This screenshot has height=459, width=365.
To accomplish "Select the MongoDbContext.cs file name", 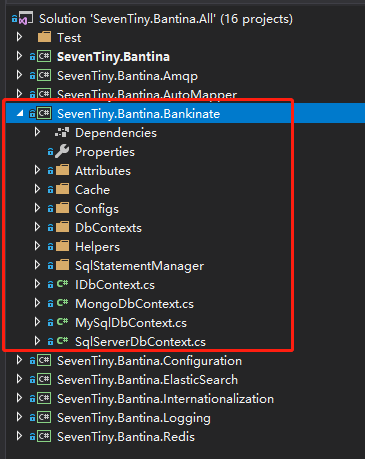I will [x=134, y=304].
